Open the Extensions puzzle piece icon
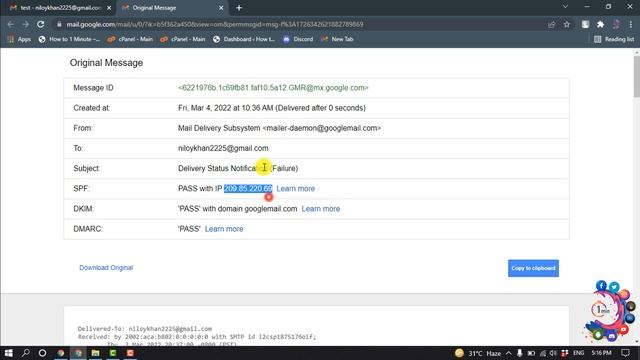This screenshot has width=640, height=360. [600, 24]
